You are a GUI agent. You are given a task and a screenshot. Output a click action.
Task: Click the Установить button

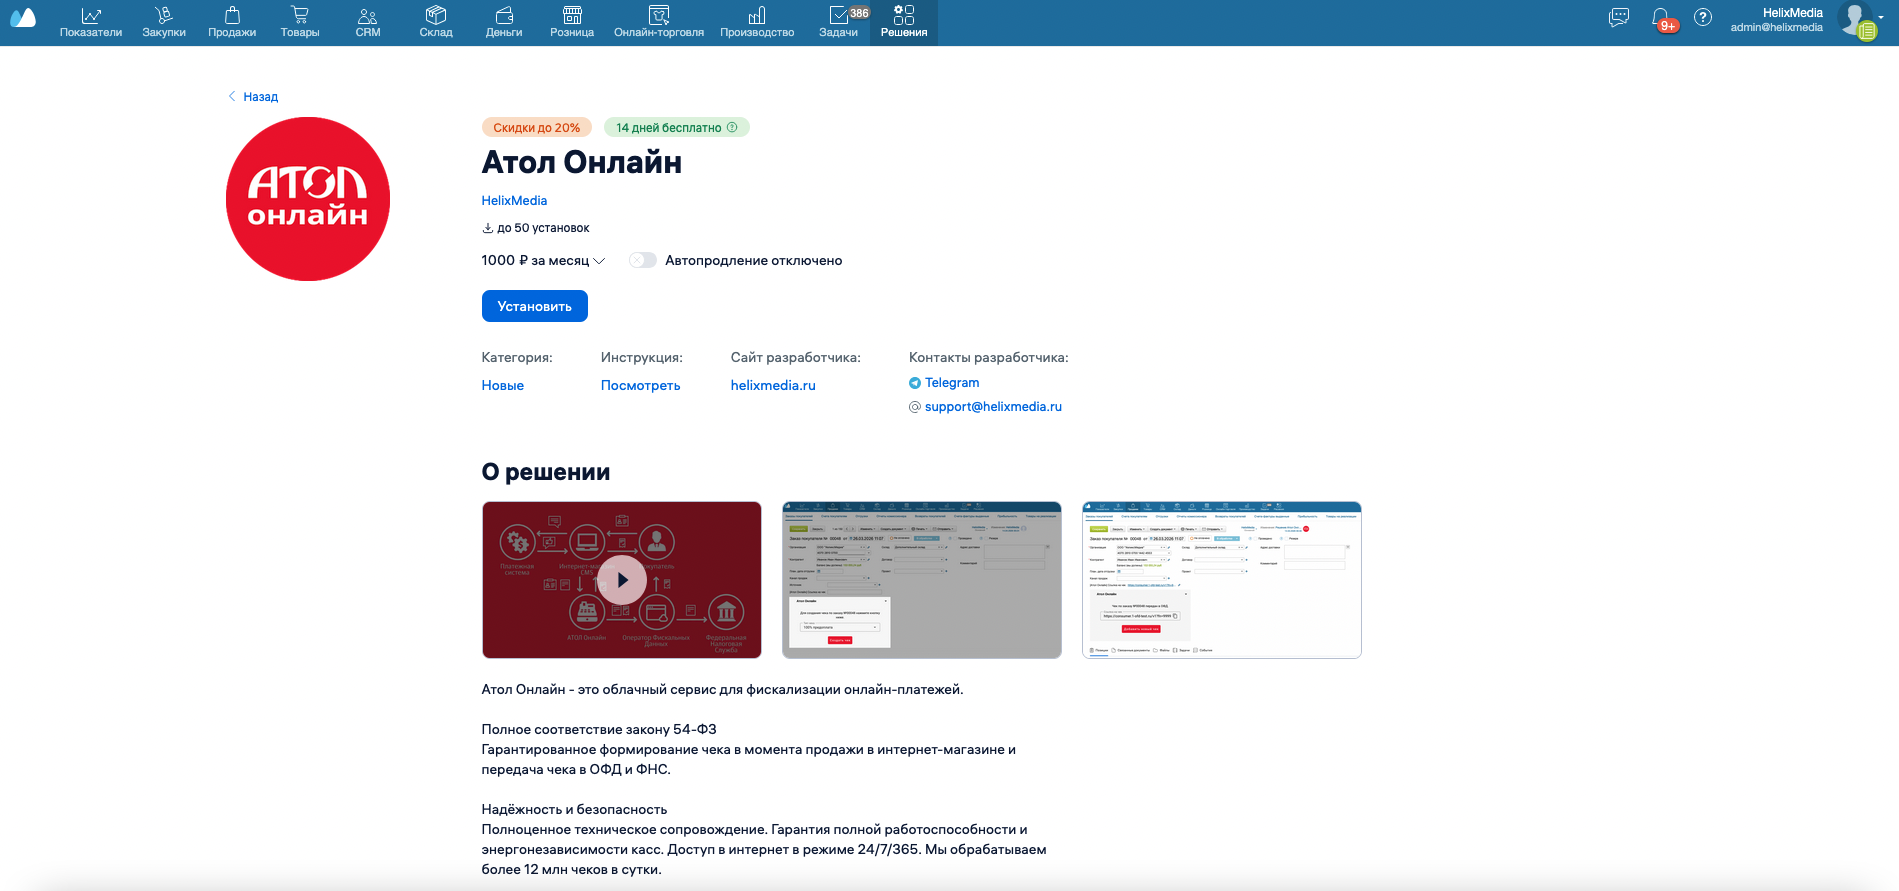pyautogui.click(x=535, y=306)
